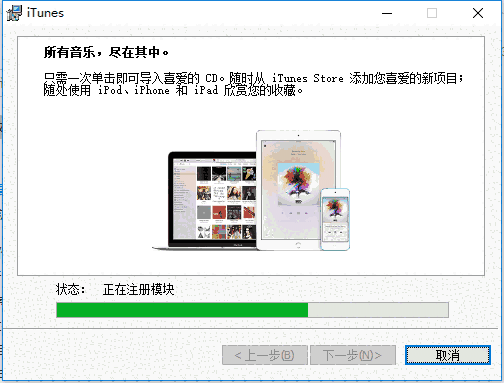Click the line mentioning iPod、iPhone 和 iPad
This screenshot has width=504, height=383.
(x=173, y=90)
